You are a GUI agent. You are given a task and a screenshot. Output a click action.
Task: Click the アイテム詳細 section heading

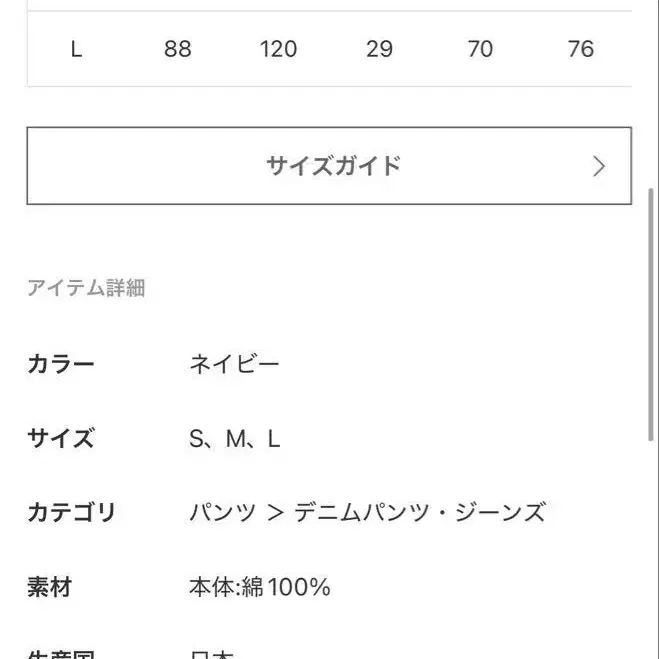86,289
